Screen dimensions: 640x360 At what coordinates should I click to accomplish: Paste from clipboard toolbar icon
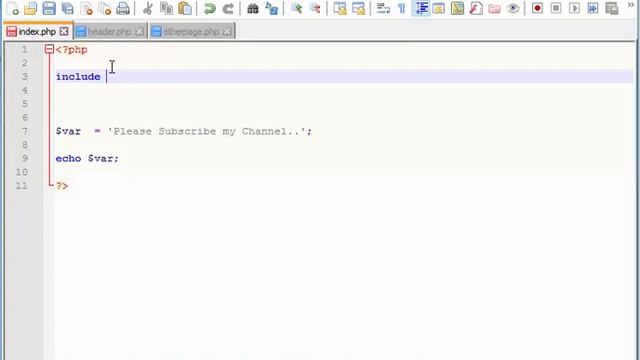(x=185, y=8)
